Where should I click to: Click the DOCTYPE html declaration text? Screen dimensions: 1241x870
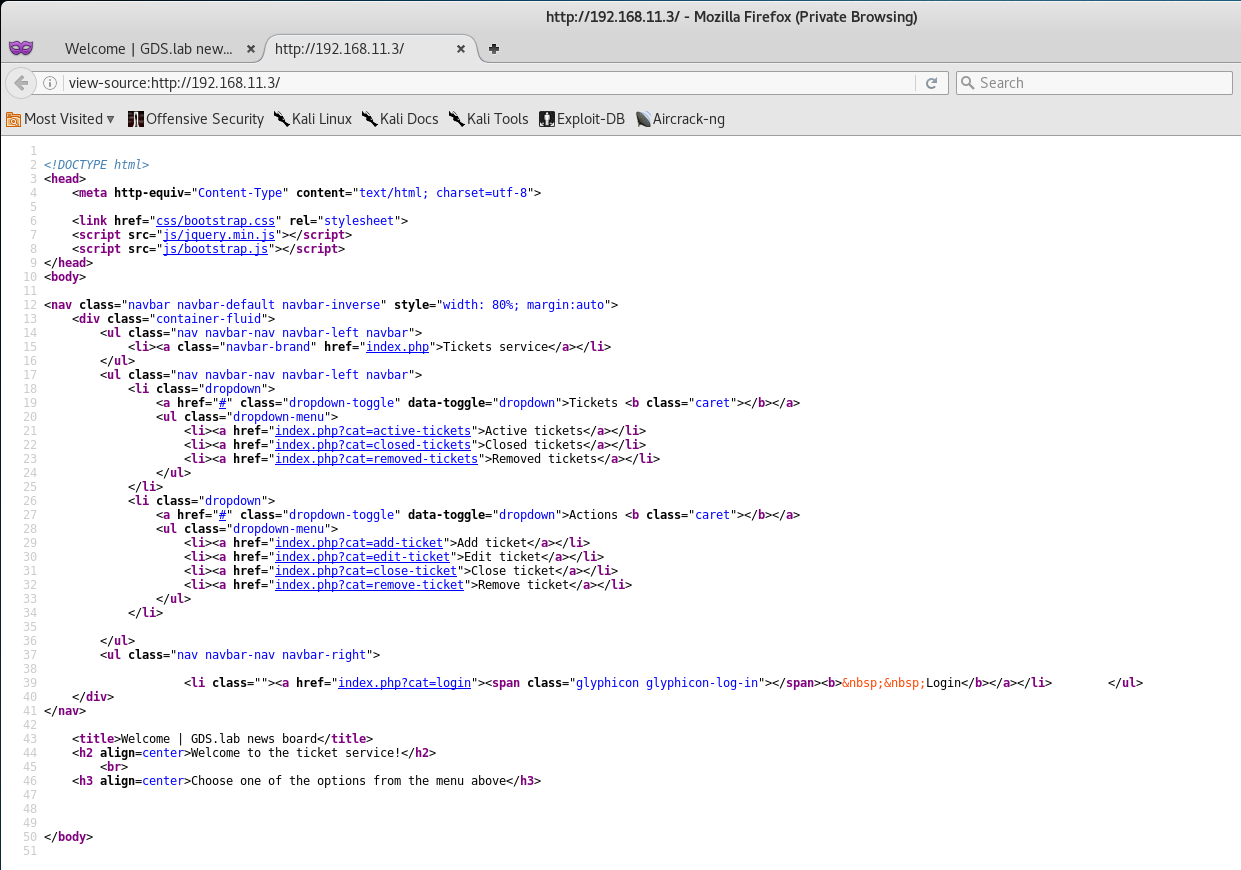(97, 164)
